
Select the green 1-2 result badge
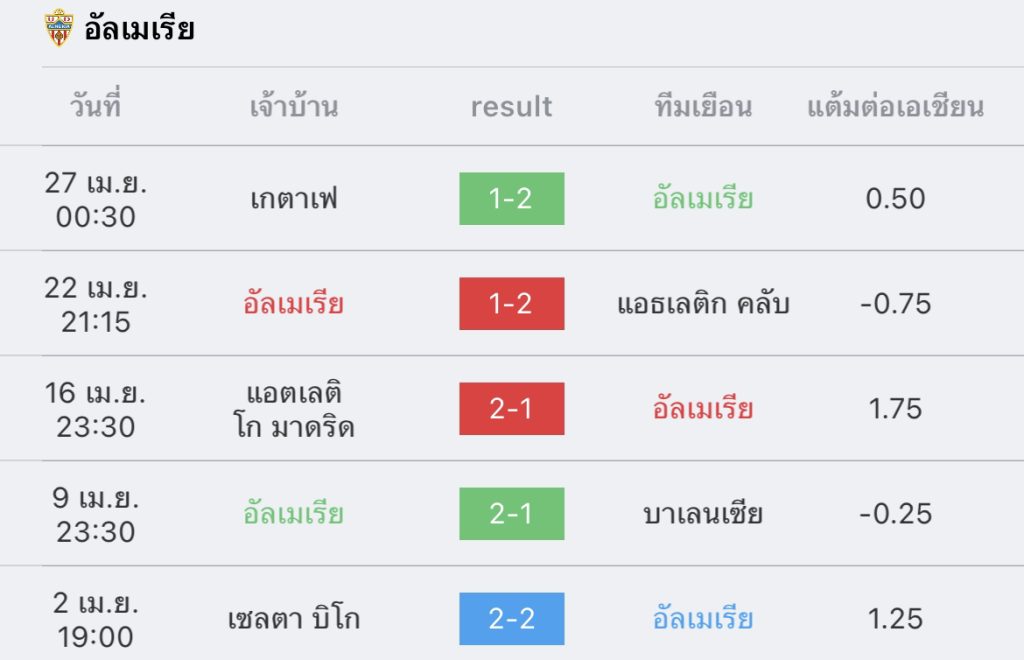[511, 198]
